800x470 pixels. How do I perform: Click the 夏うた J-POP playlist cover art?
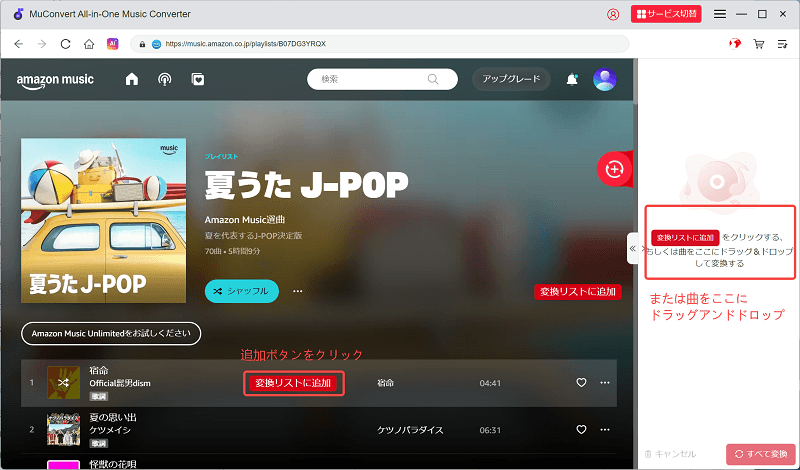(x=104, y=220)
